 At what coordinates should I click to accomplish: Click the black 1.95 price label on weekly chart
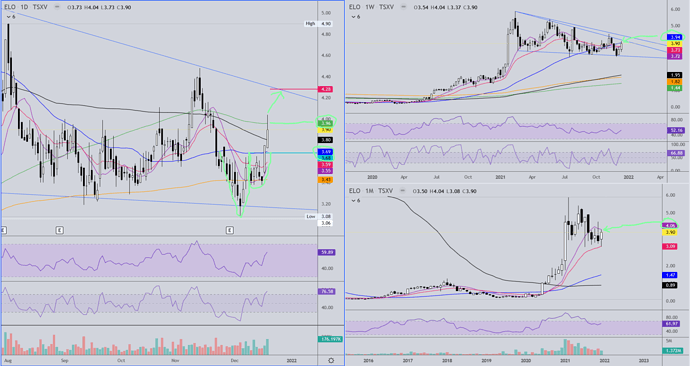(675, 75)
